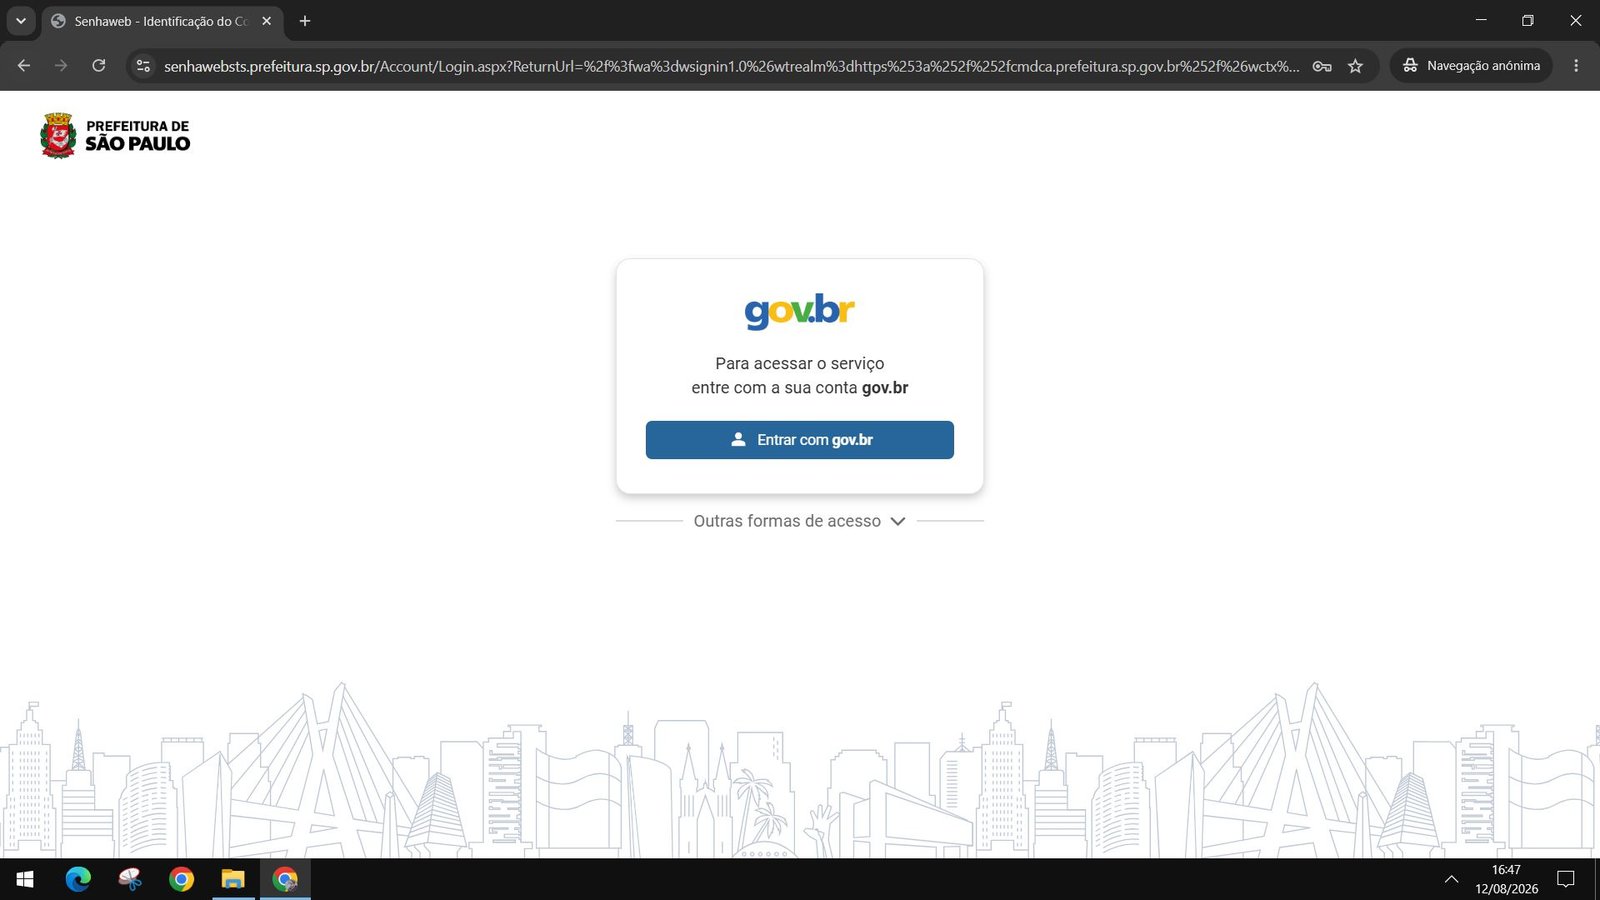Open File Explorer from the taskbar

[233, 880]
